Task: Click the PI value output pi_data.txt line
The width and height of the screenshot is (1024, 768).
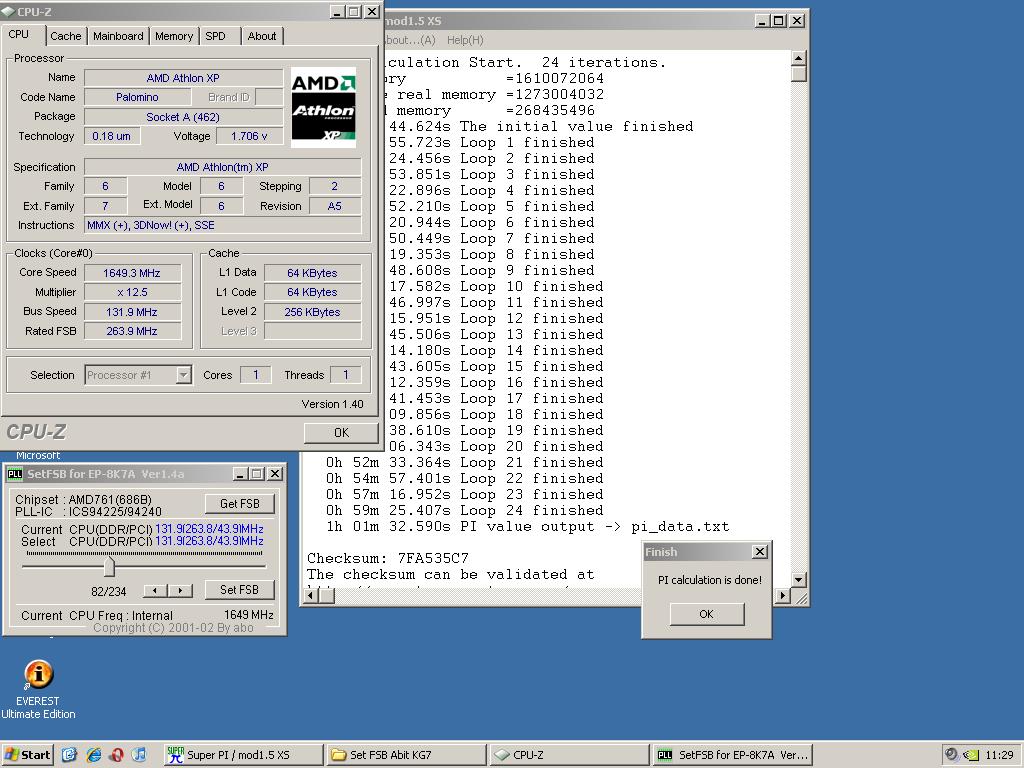Action: coord(527,526)
